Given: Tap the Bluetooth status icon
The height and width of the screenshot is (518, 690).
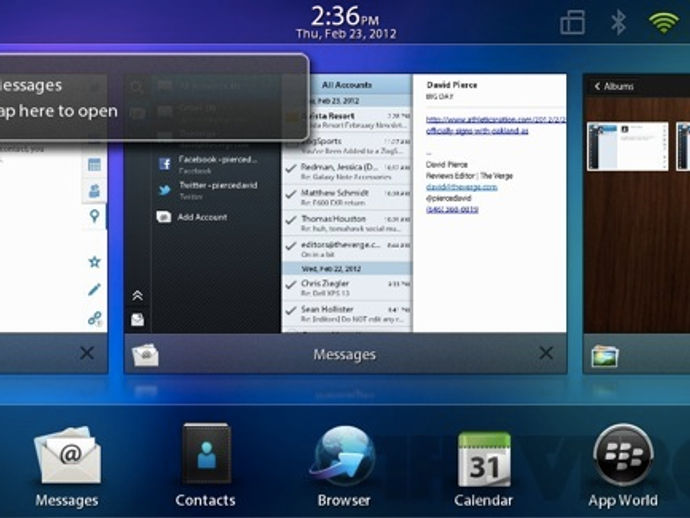Looking at the screenshot, I should click(618, 22).
